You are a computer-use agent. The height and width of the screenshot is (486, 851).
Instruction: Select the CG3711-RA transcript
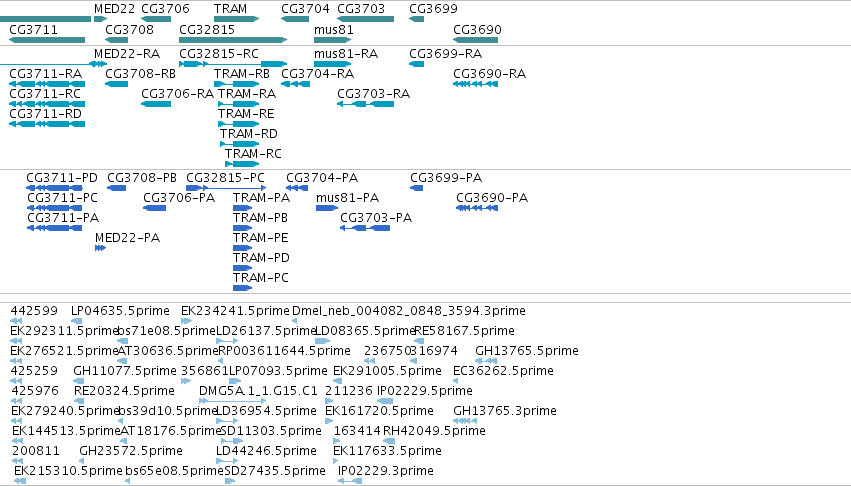[x=47, y=84]
